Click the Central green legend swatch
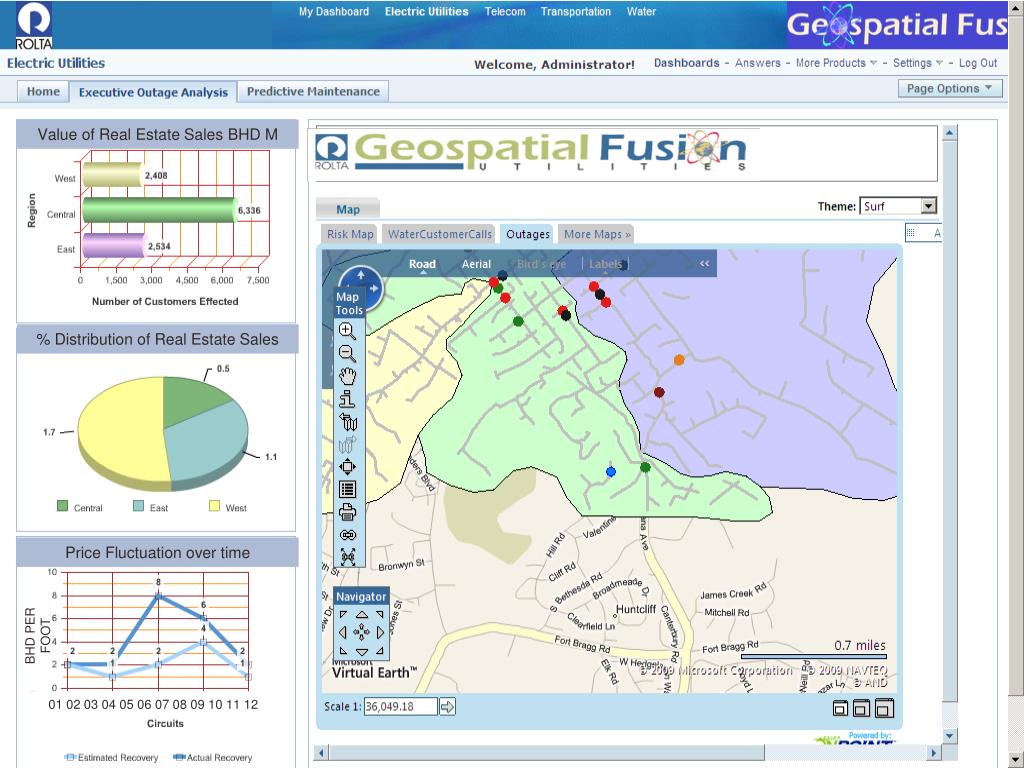 [x=63, y=505]
